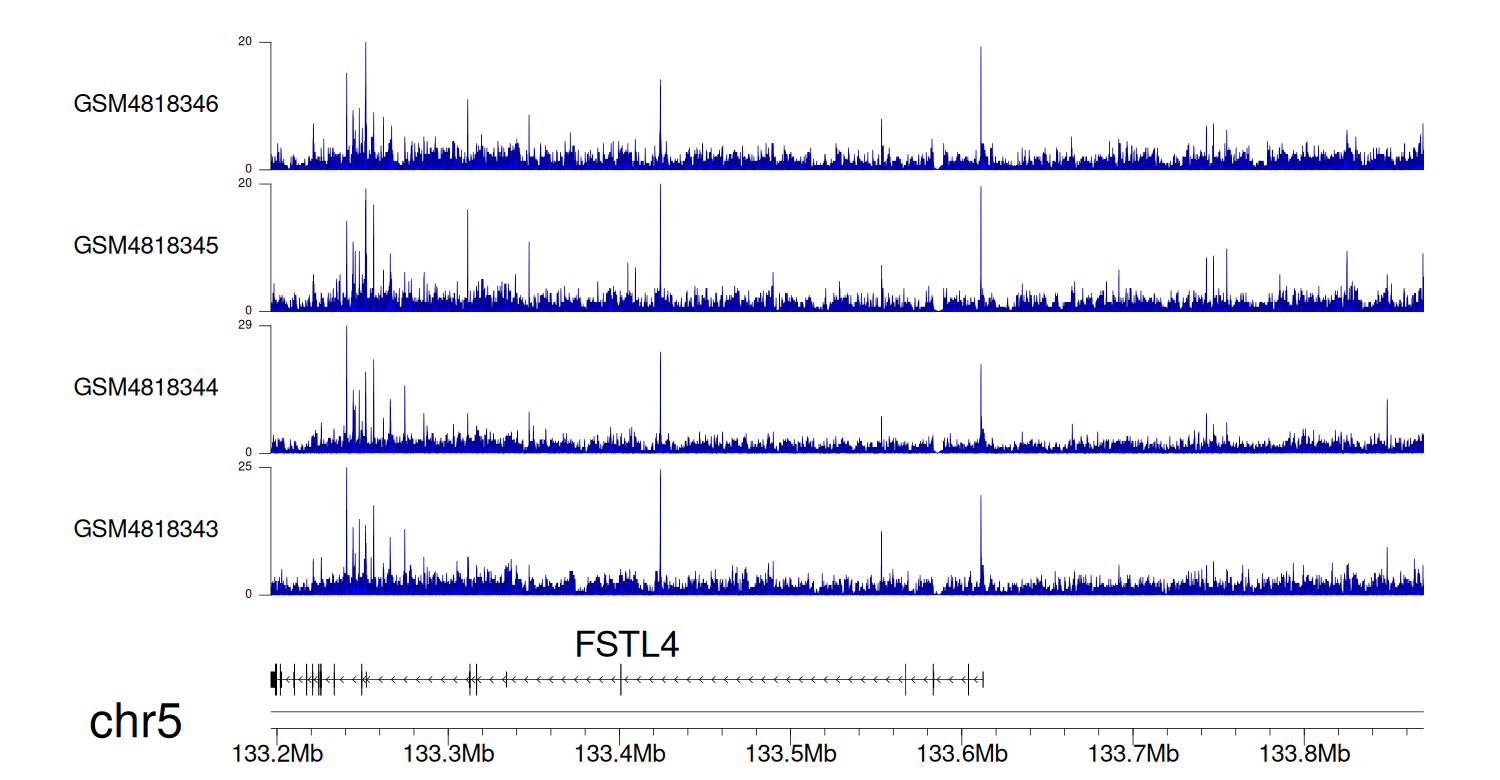Click the GSM4818344 track name
The height and width of the screenshot is (780, 1500).
tap(146, 387)
